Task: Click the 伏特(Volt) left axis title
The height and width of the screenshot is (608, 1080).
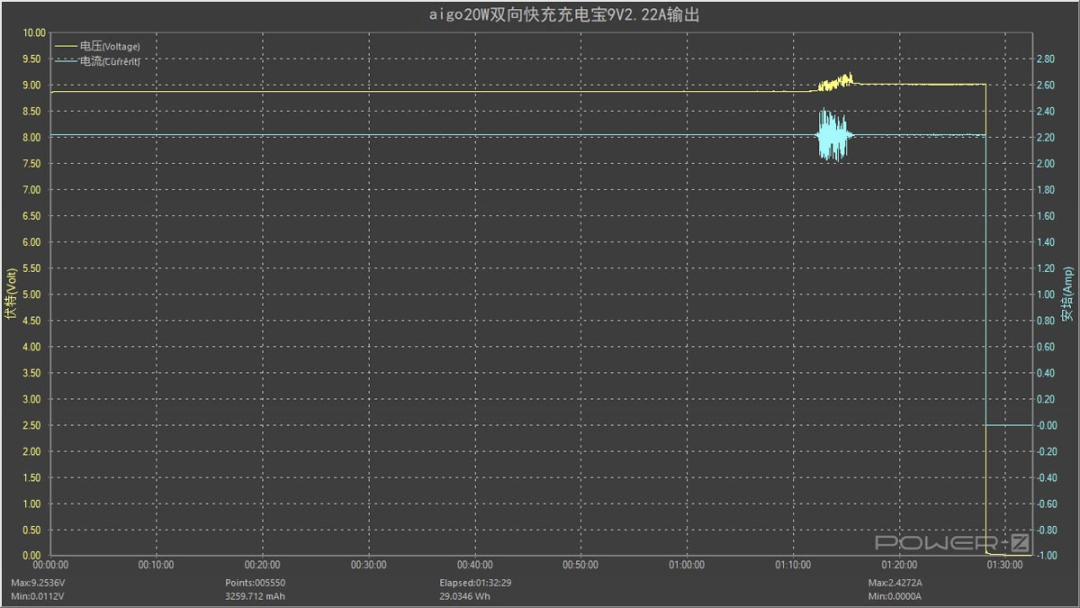Action: coord(10,294)
